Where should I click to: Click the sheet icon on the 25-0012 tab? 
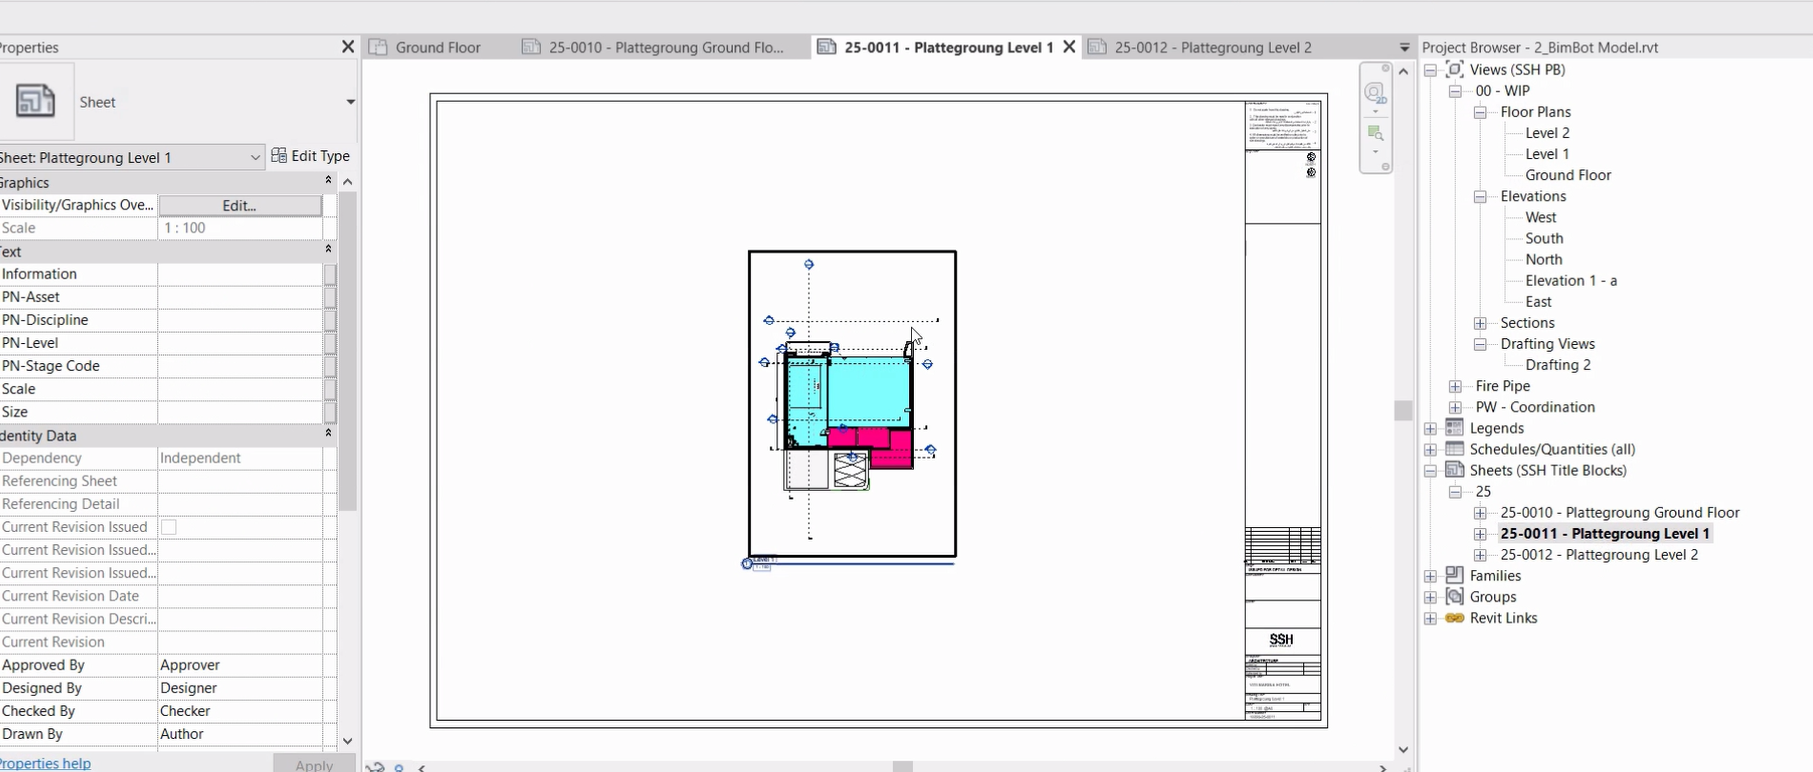click(1097, 47)
